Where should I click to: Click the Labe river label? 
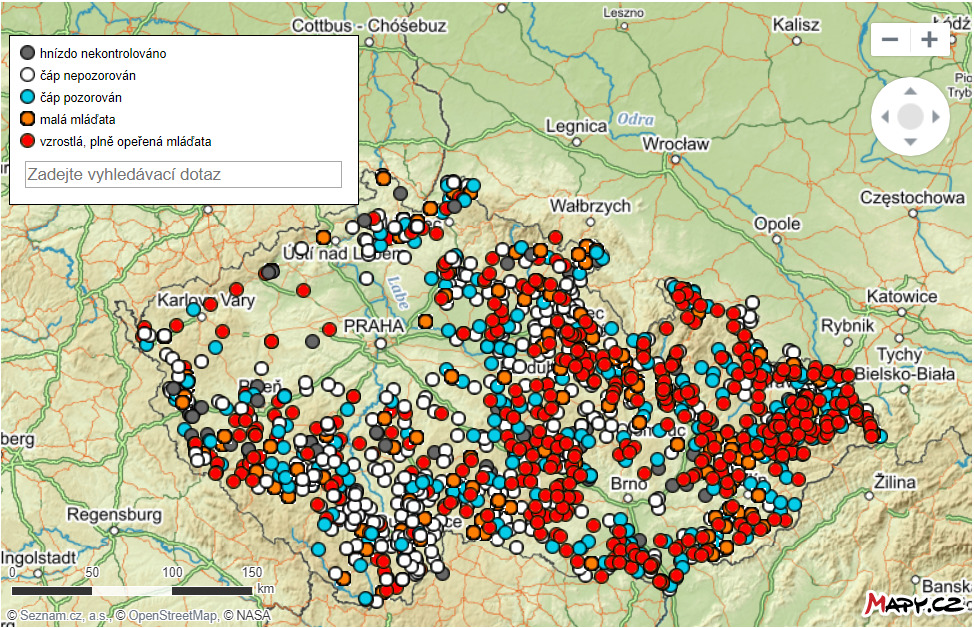398,293
